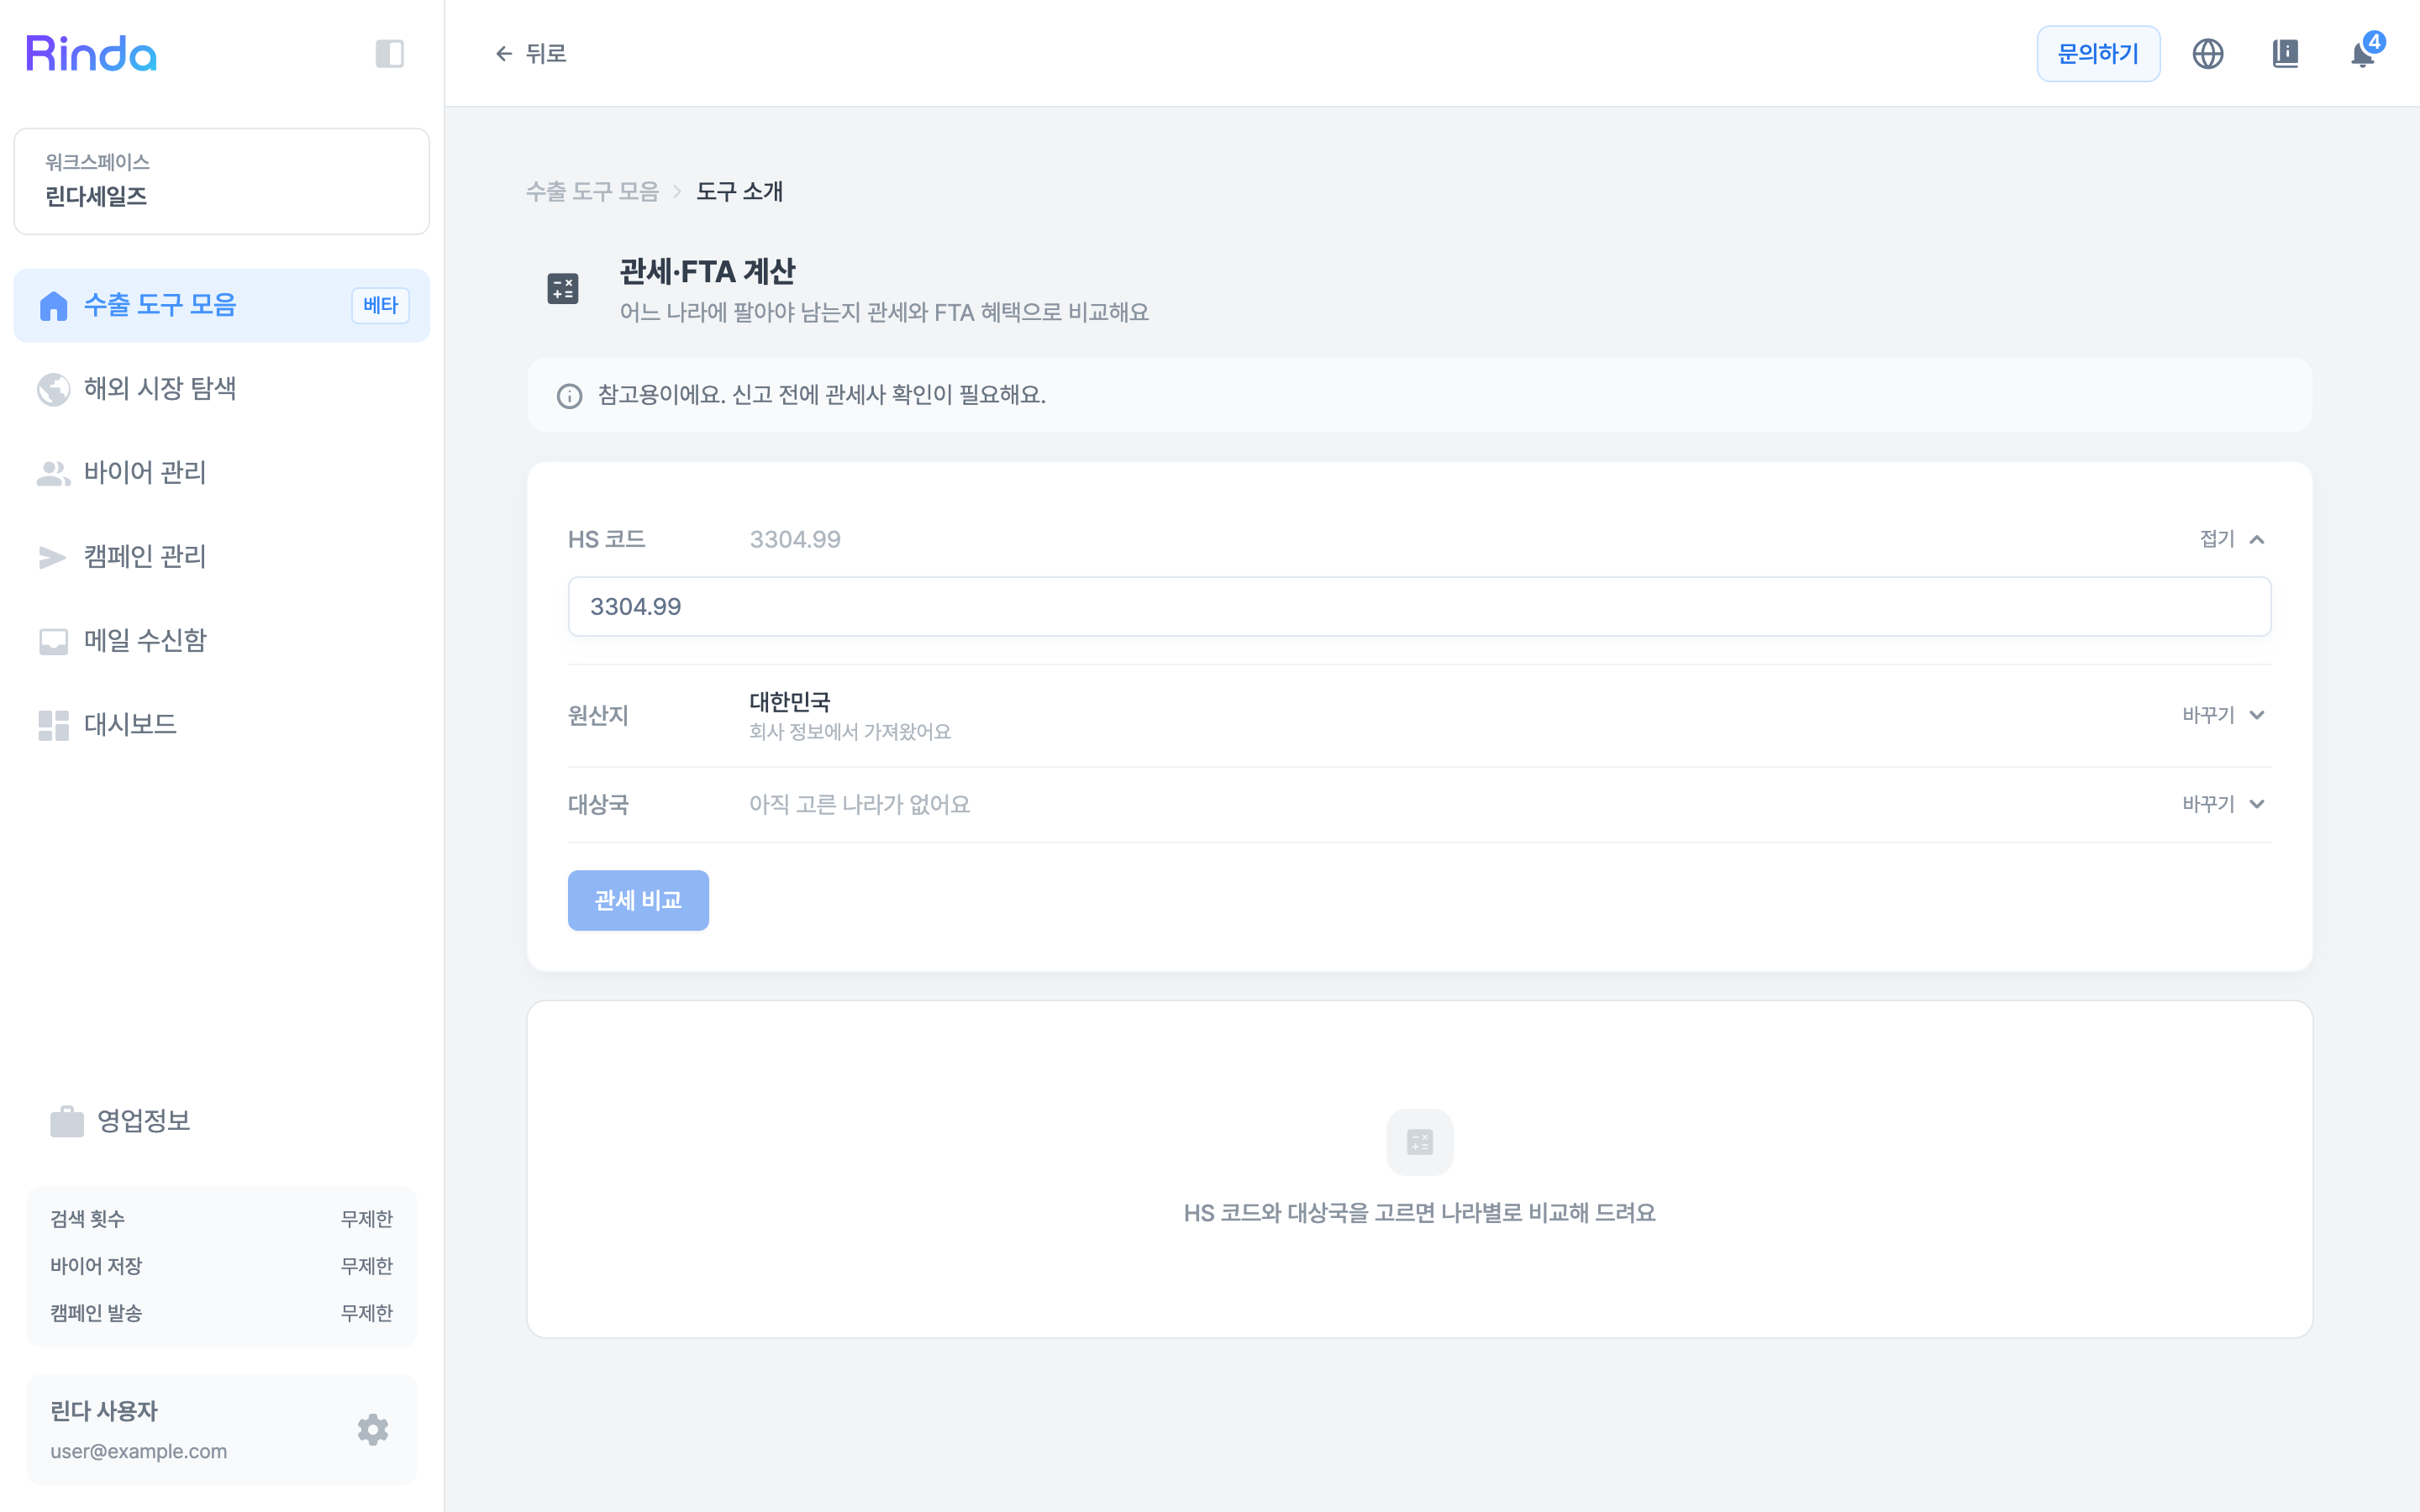
Task: Open the language globe icon
Action: coord(2207,53)
